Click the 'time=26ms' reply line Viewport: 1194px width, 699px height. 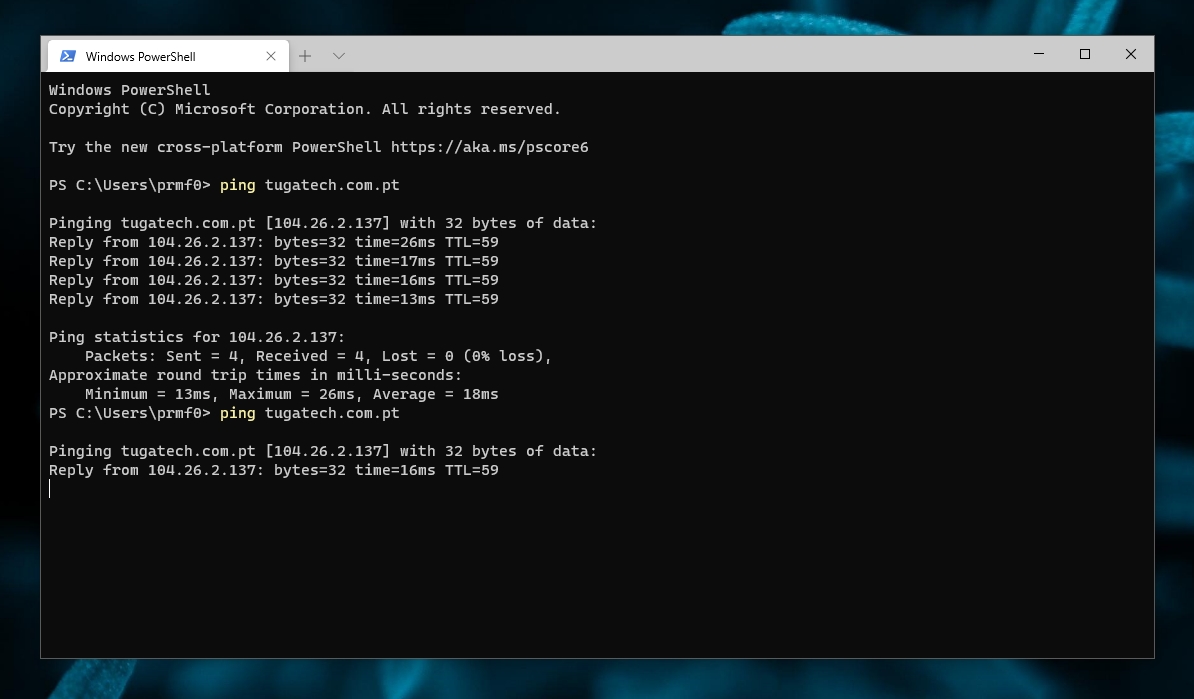click(x=273, y=242)
